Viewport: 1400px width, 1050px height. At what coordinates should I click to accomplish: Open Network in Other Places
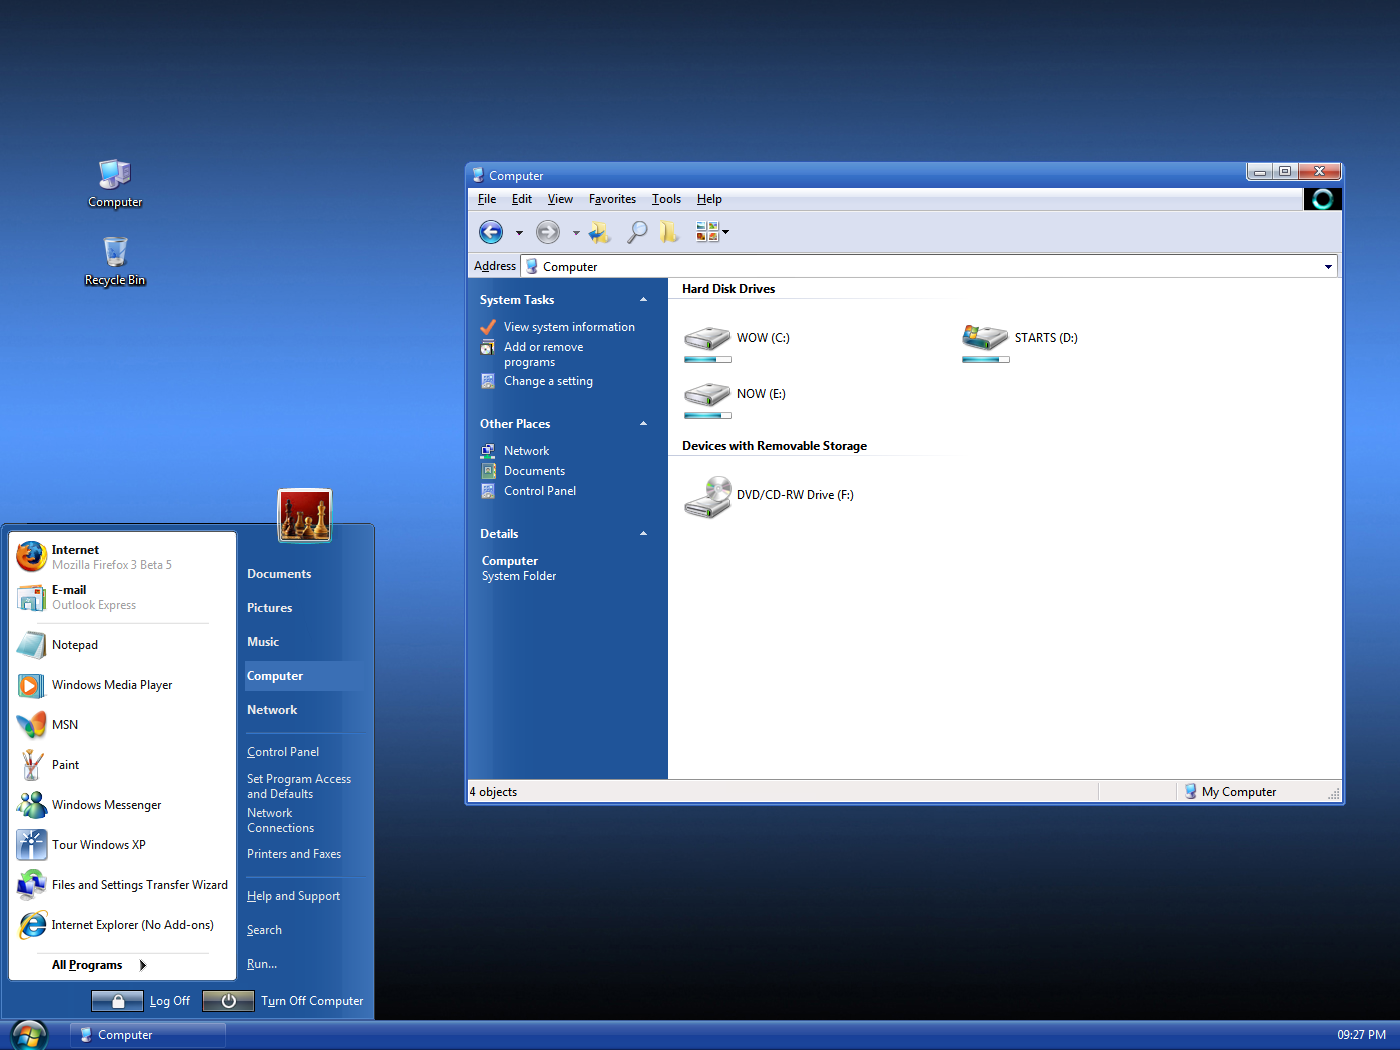(526, 451)
